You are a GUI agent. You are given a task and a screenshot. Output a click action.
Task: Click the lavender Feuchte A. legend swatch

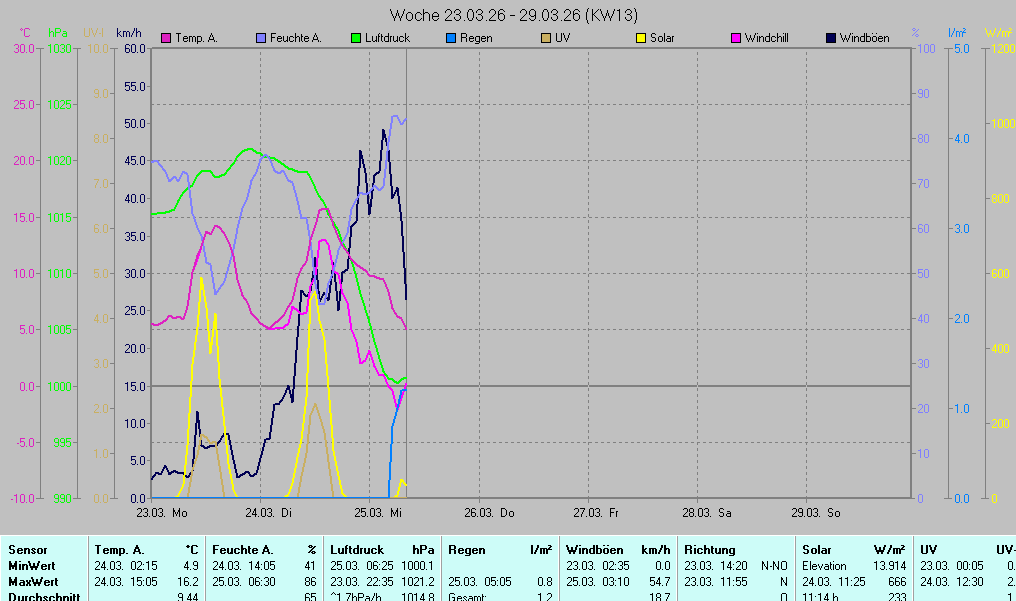263,39
